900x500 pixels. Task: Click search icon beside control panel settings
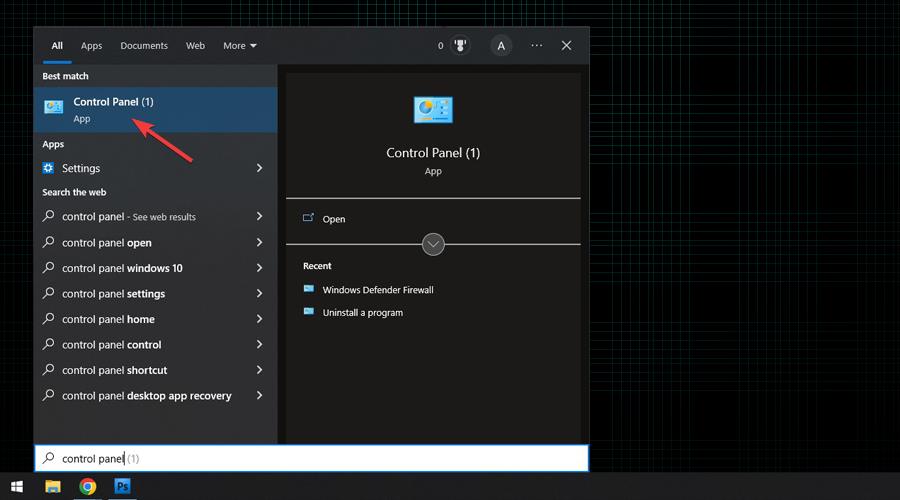(x=49, y=293)
